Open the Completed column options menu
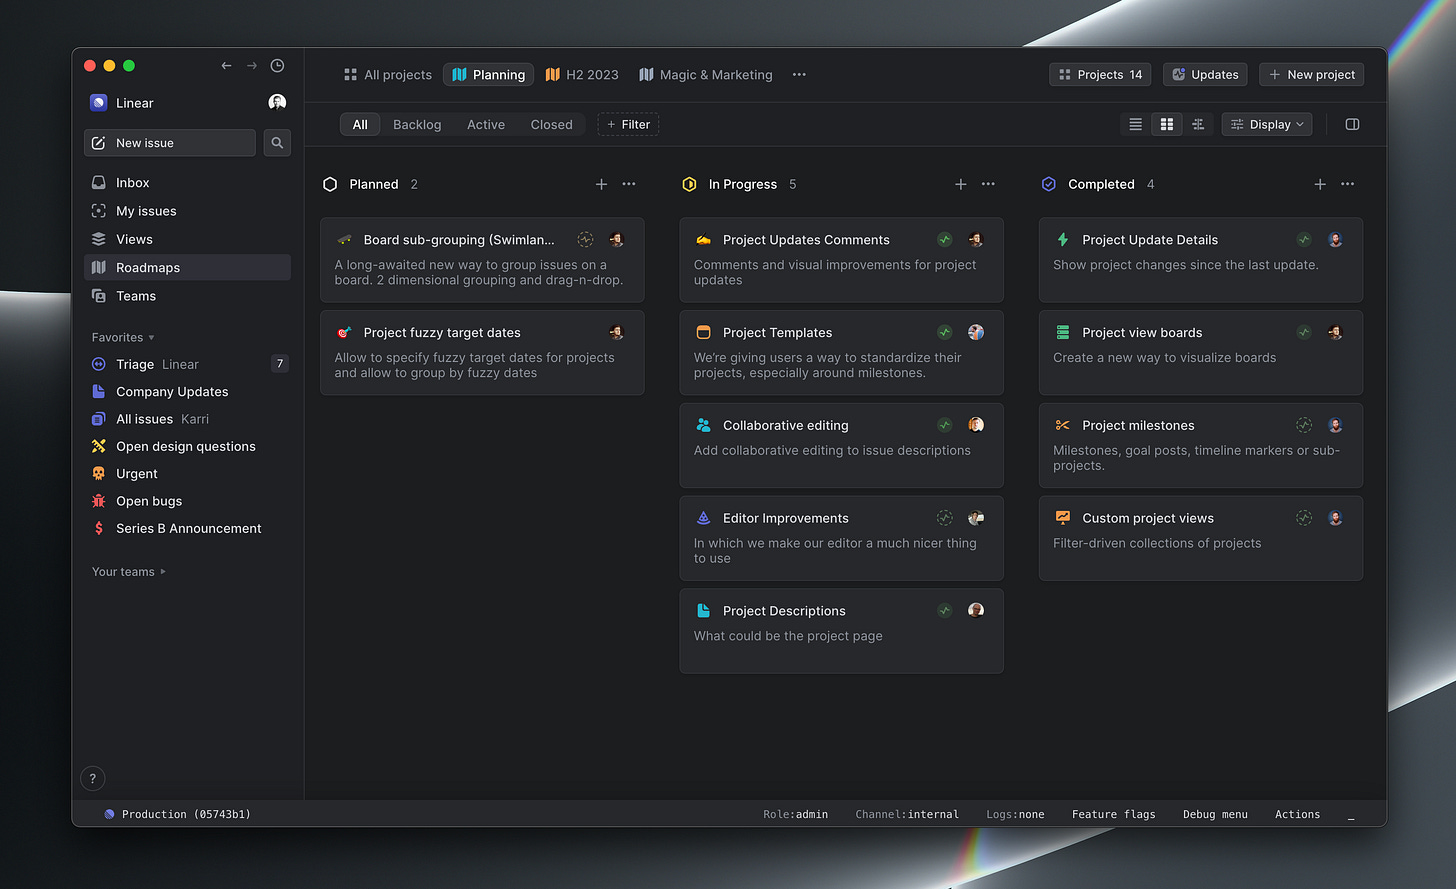 point(1348,184)
